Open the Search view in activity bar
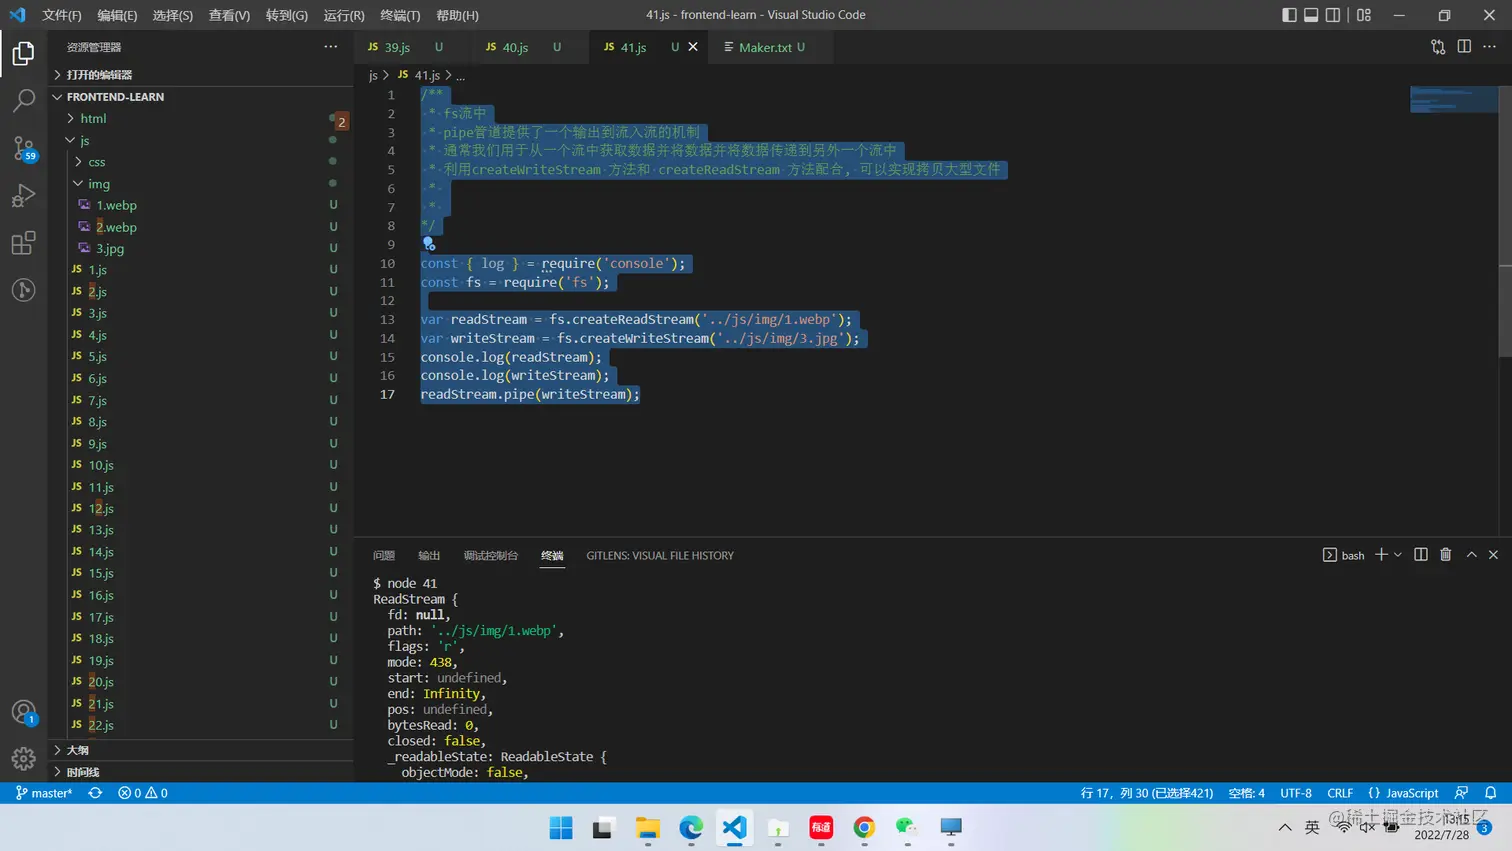1512x851 pixels. point(23,100)
